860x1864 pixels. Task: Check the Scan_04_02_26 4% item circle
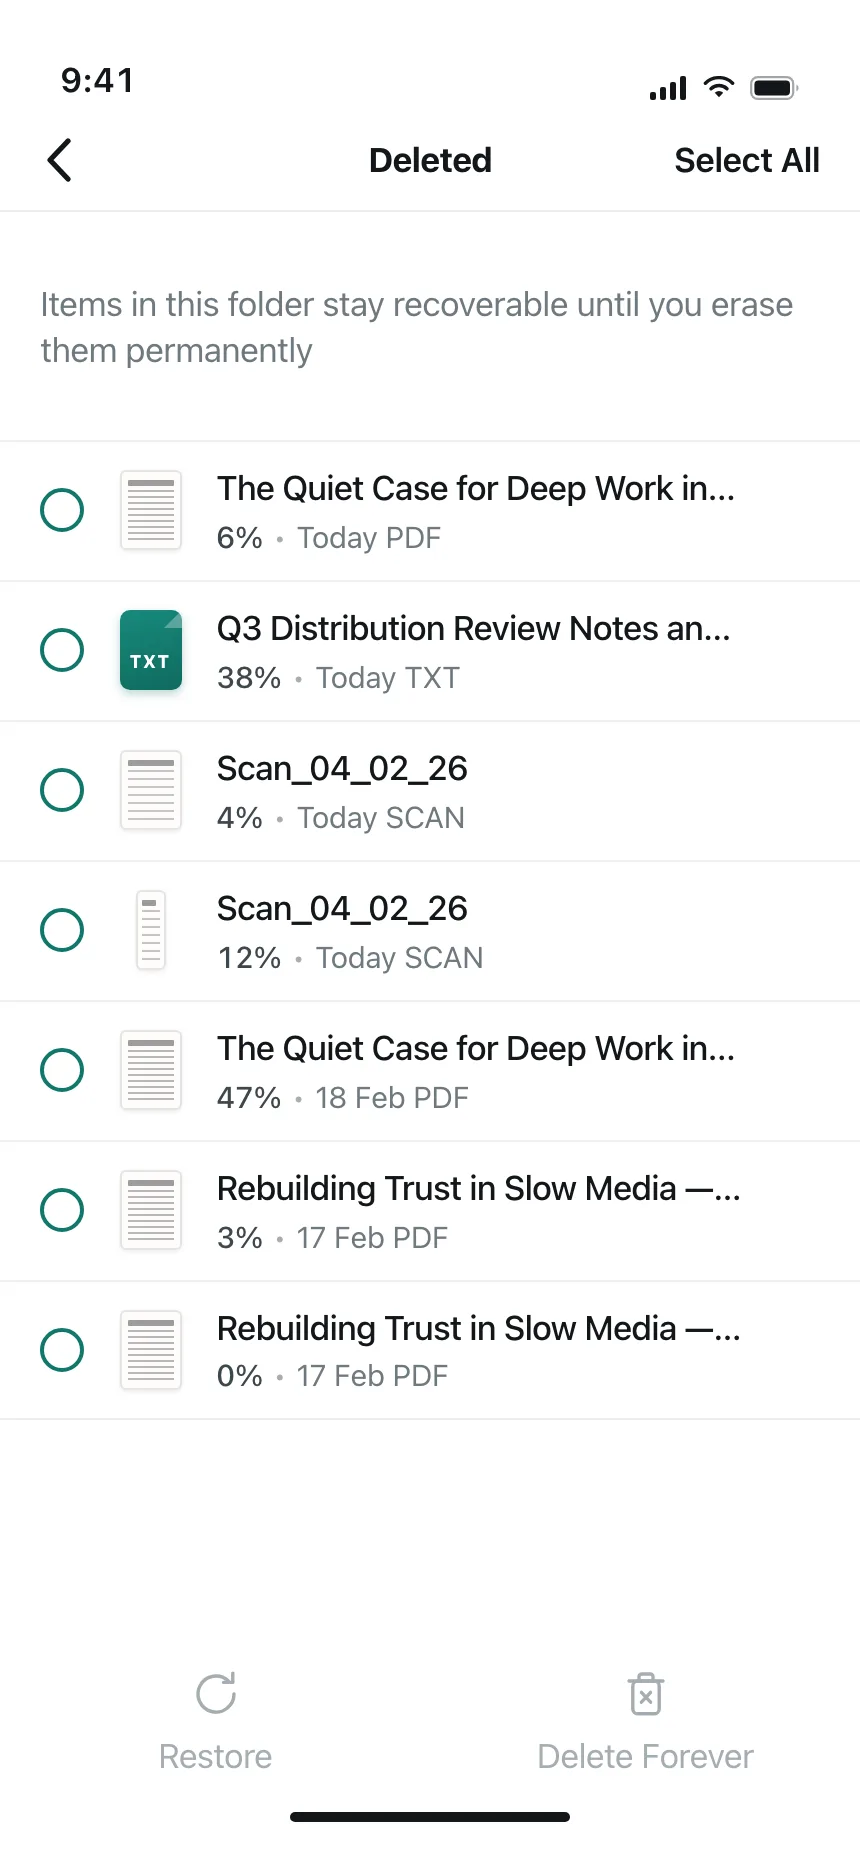pos(62,790)
